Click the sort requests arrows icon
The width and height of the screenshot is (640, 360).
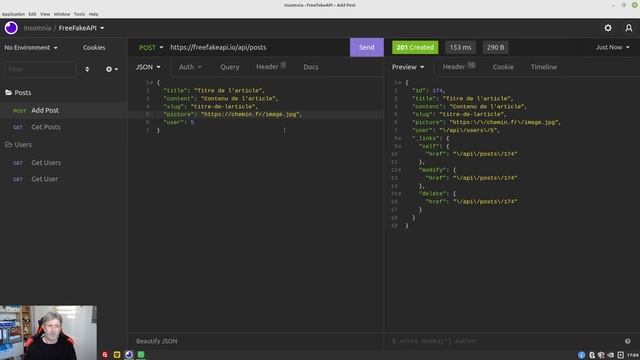pyautogui.click(x=87, y=69)
